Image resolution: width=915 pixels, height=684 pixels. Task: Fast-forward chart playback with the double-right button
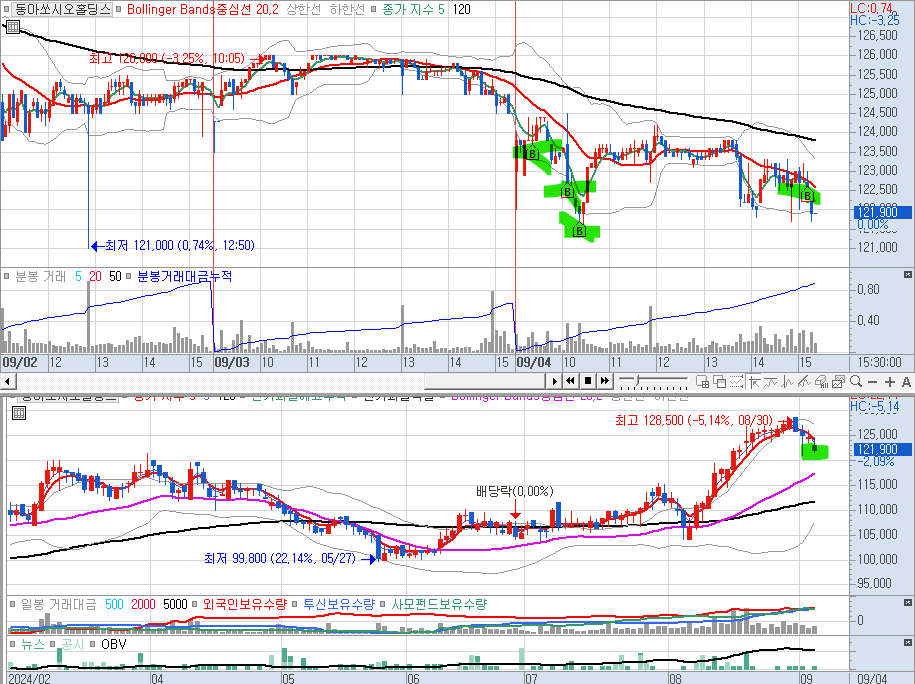(x=605, y=381)
